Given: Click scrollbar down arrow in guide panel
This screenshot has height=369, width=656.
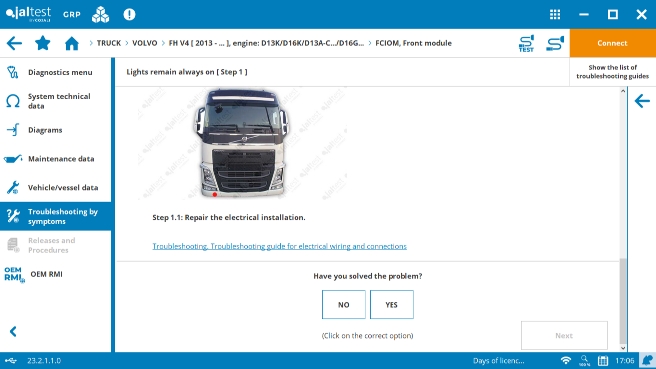Looking at the screenshot, I should [x=623, y=348].
